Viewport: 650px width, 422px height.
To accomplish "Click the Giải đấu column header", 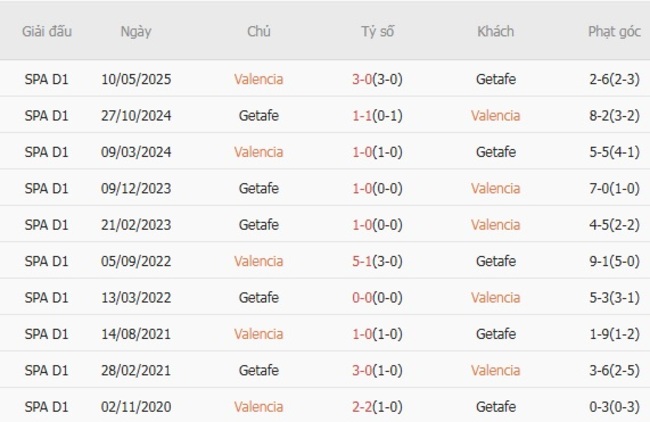I will 47,32.
